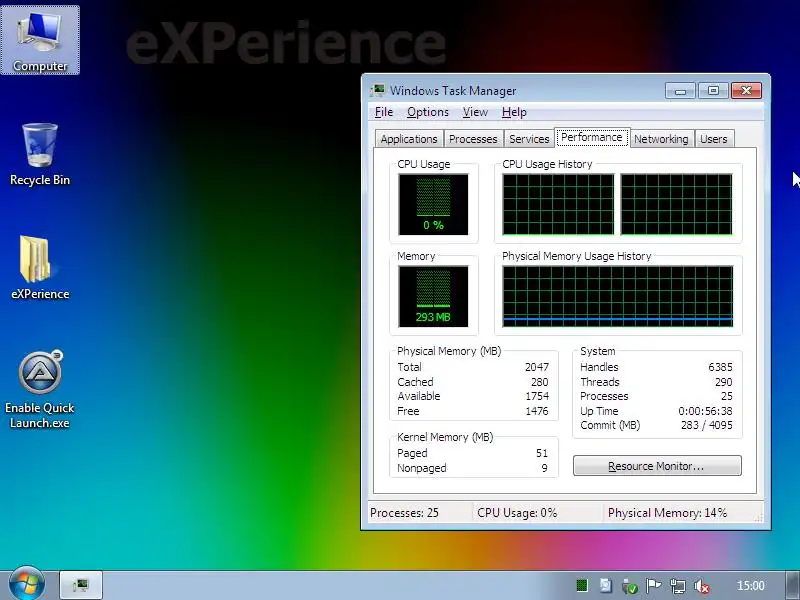This screenshot has width=800, height=600.
Task: Click the Paged kernel memory value 51
Action: coord(542,454)
